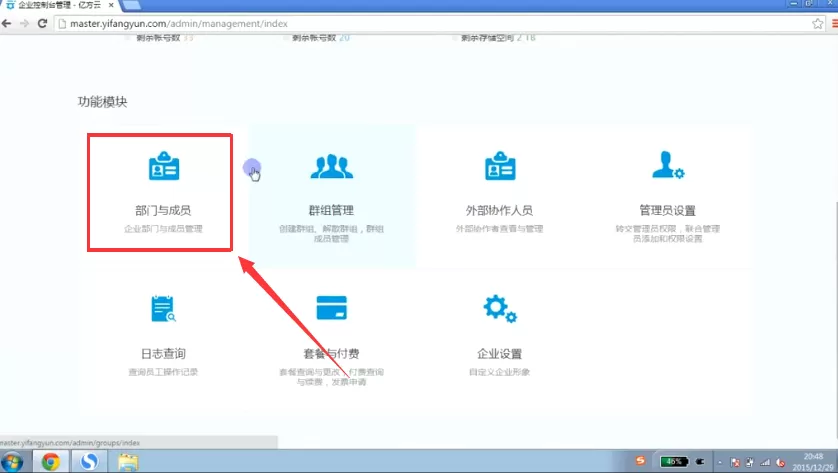Image resolution: width=838 pixels, height=473 pixels.
Task: Click the 自定义企业形象 description text
Action: [x=499, y=372]
